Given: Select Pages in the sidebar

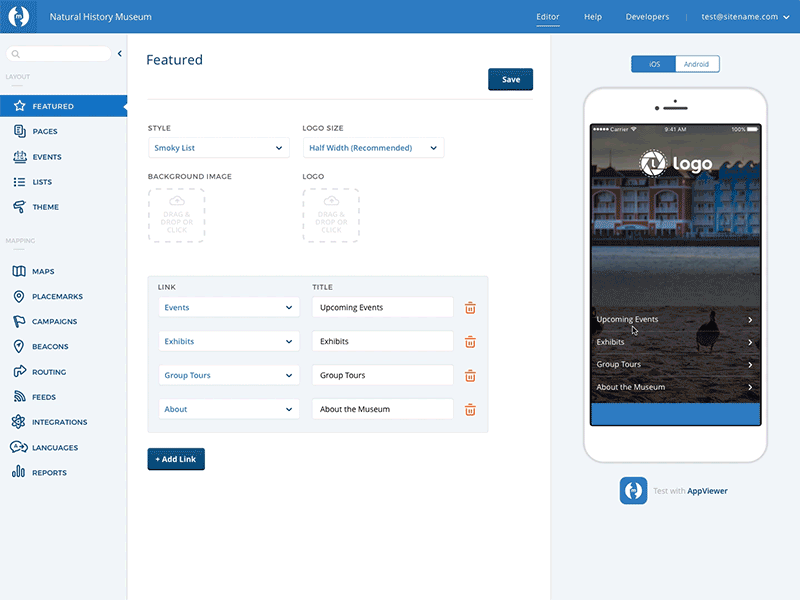Looking at the screenshot, I should [63, 131].
